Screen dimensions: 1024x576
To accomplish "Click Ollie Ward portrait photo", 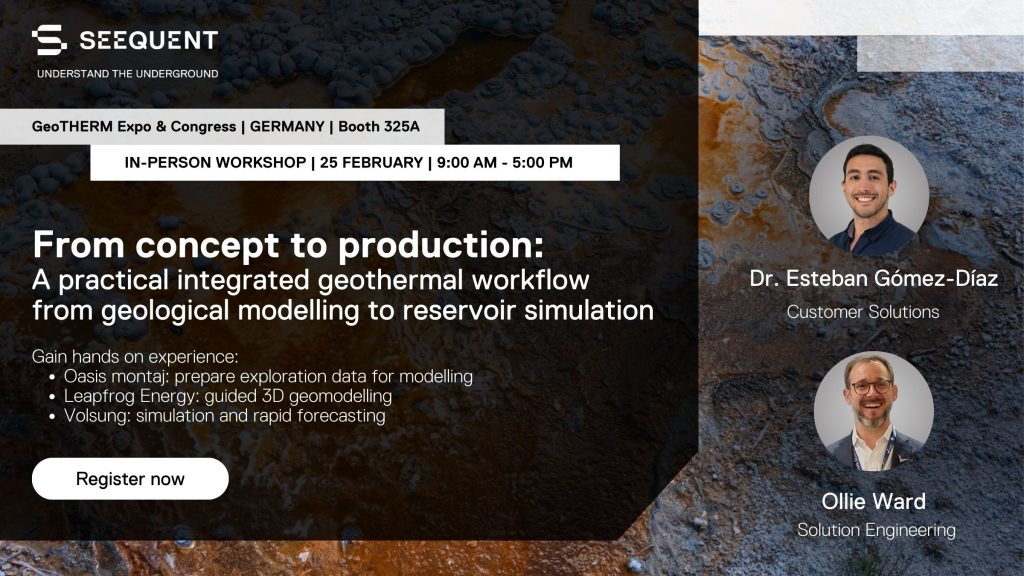I will (x=874, y=411).
